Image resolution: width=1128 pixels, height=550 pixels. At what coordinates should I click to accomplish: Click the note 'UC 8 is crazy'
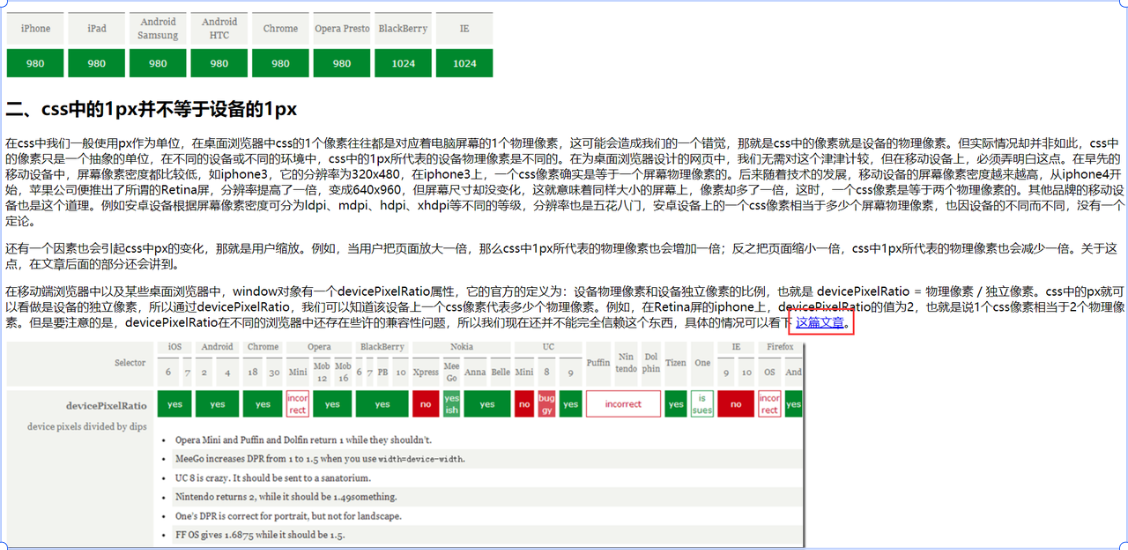pos(273,478)
